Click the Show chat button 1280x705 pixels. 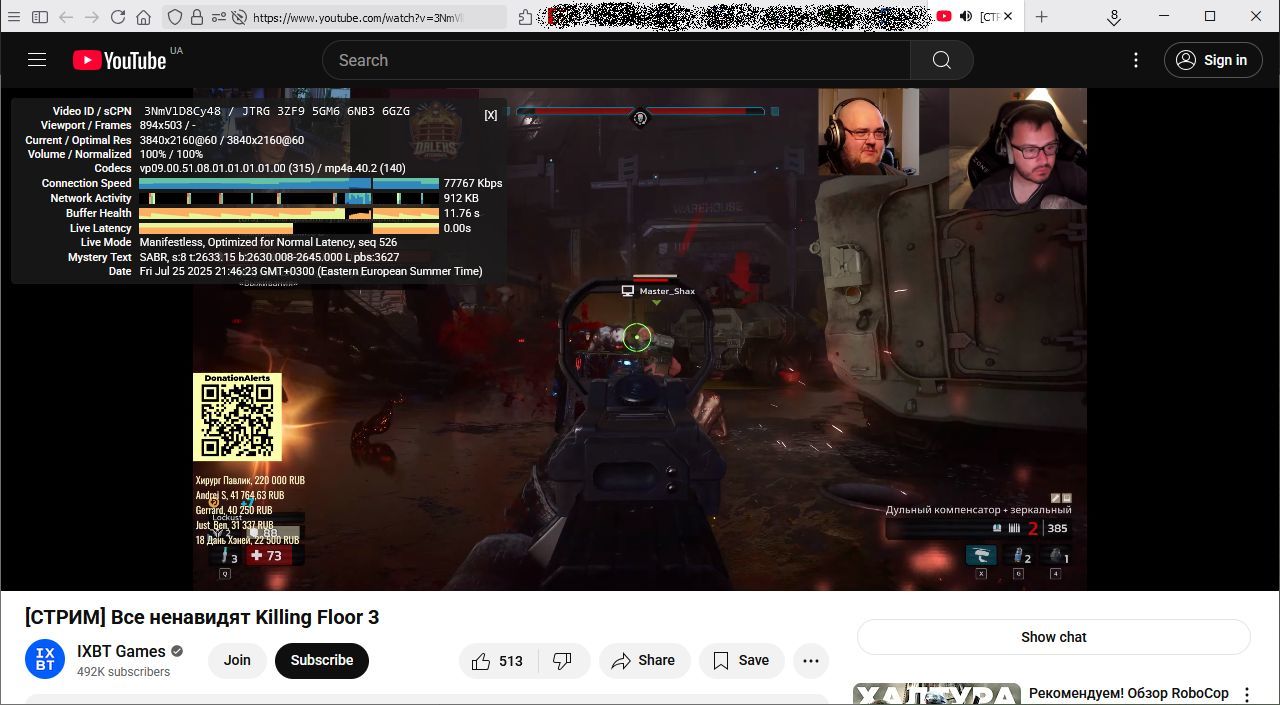[x=1053, y=637]
